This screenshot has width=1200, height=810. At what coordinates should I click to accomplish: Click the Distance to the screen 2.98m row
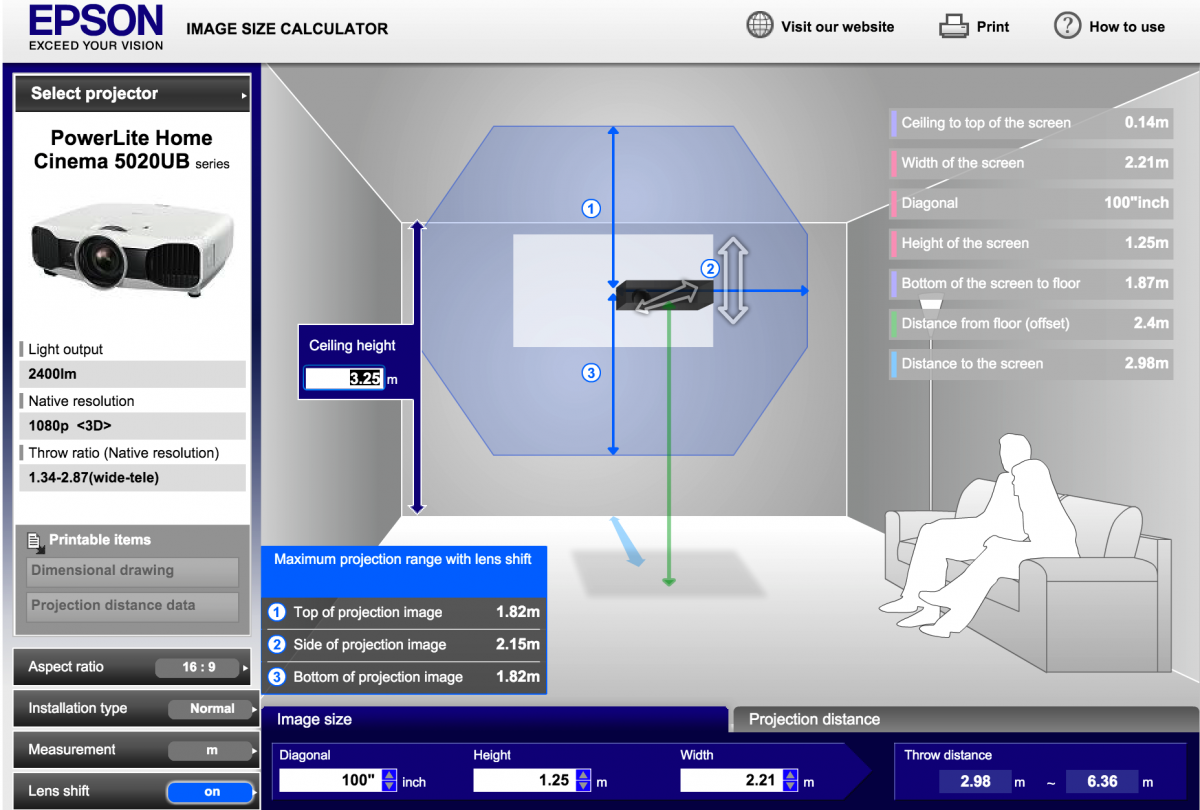tap(1030, 363)
